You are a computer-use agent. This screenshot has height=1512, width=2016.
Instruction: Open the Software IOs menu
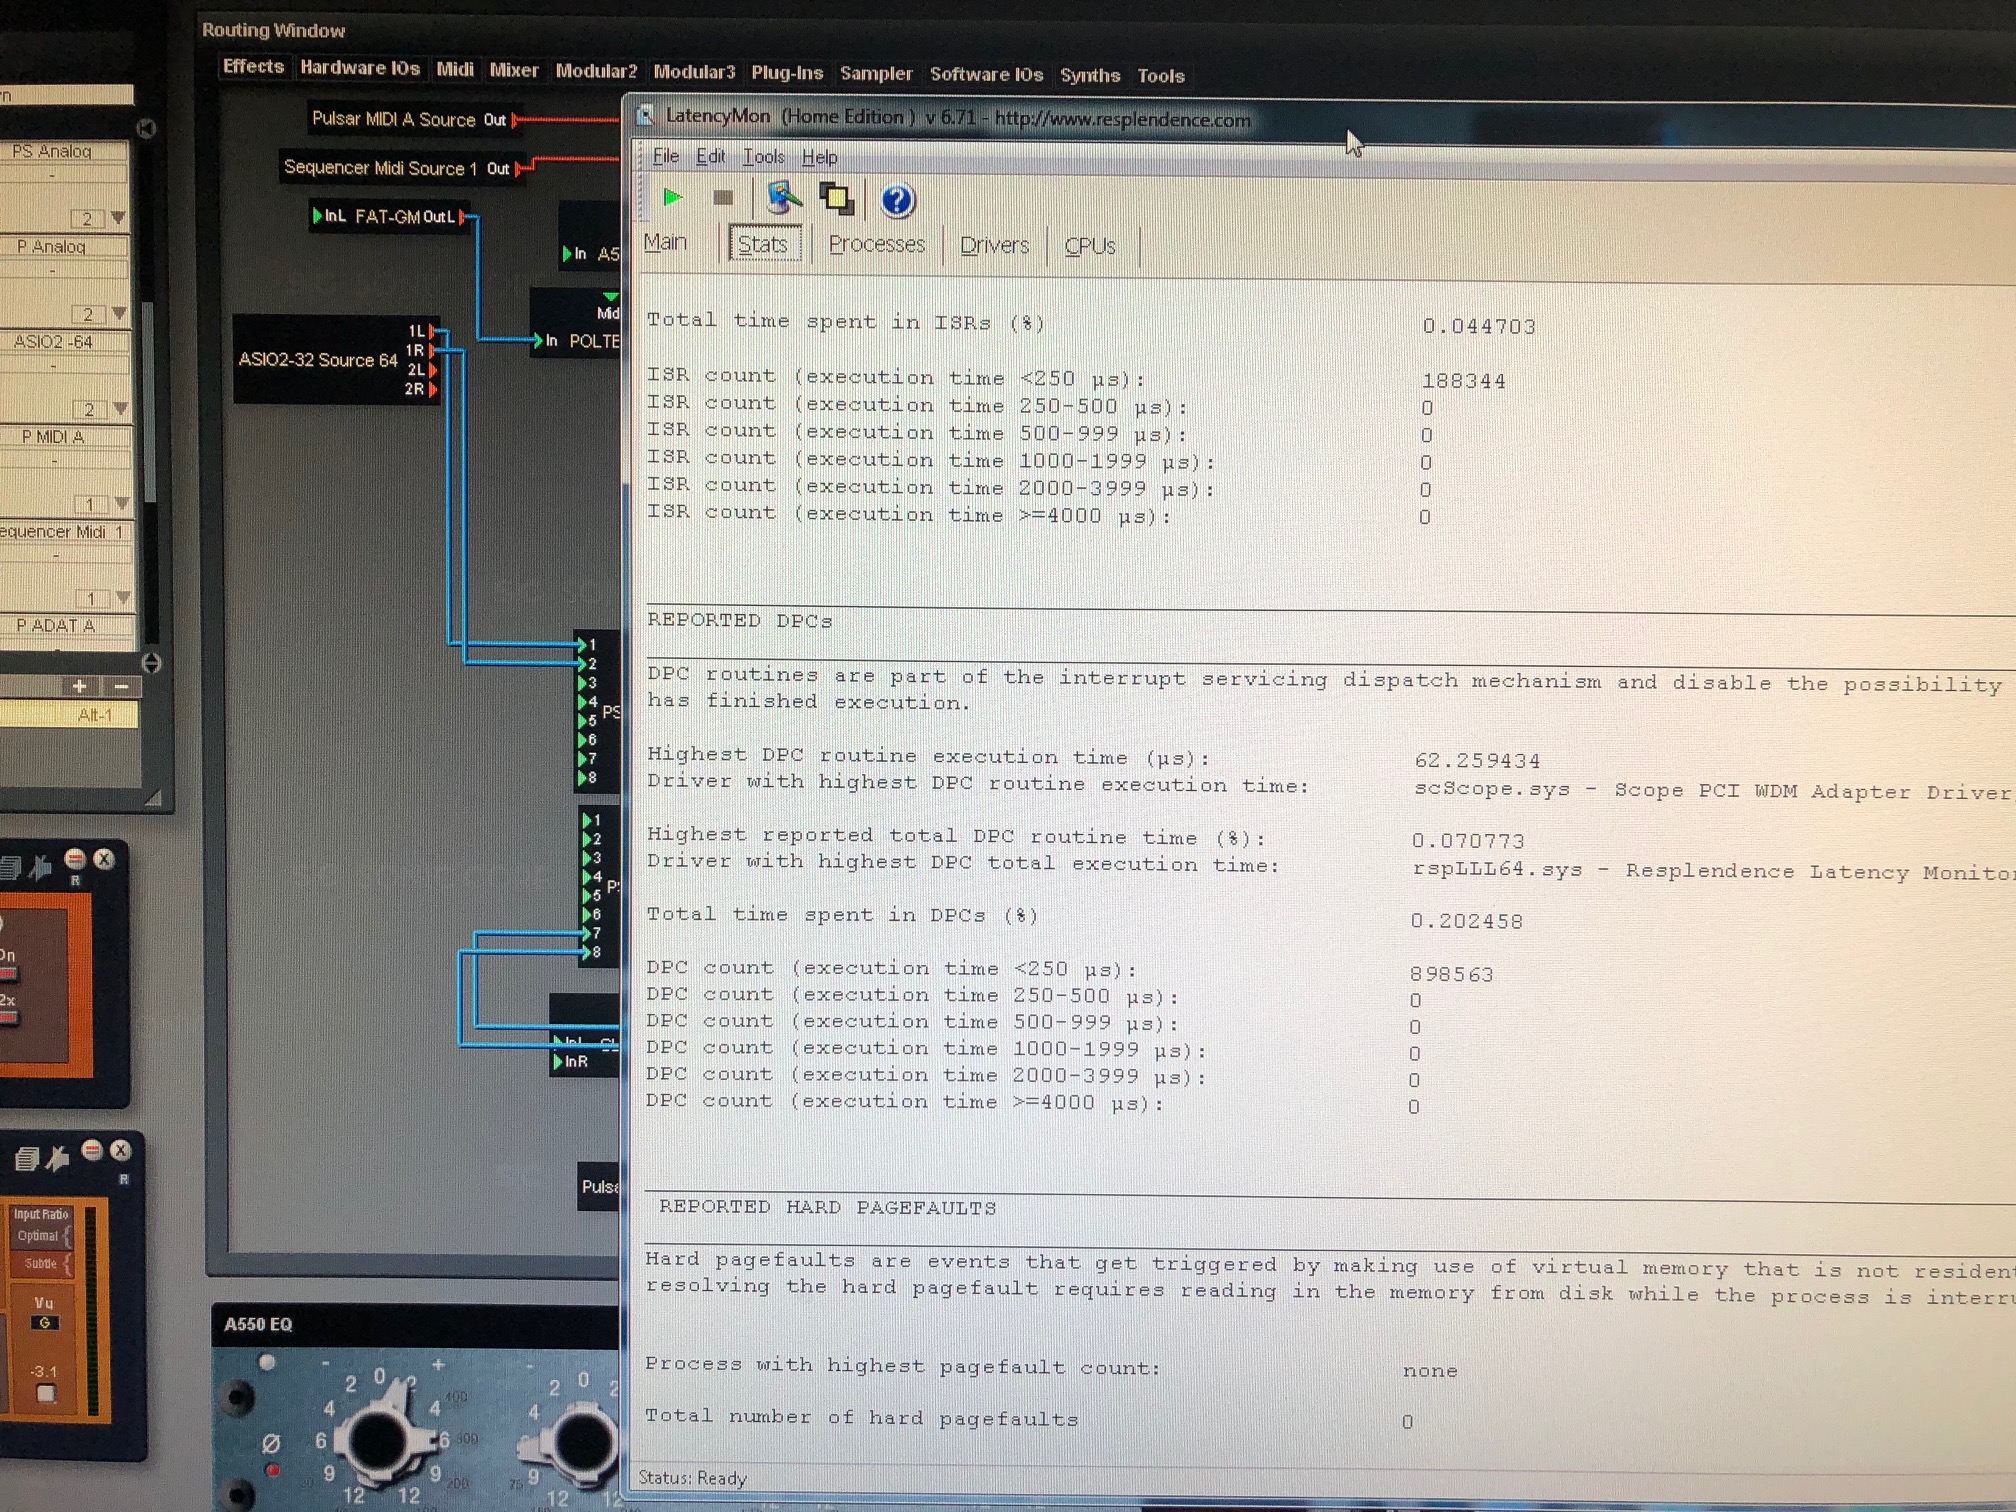(986, 74)
